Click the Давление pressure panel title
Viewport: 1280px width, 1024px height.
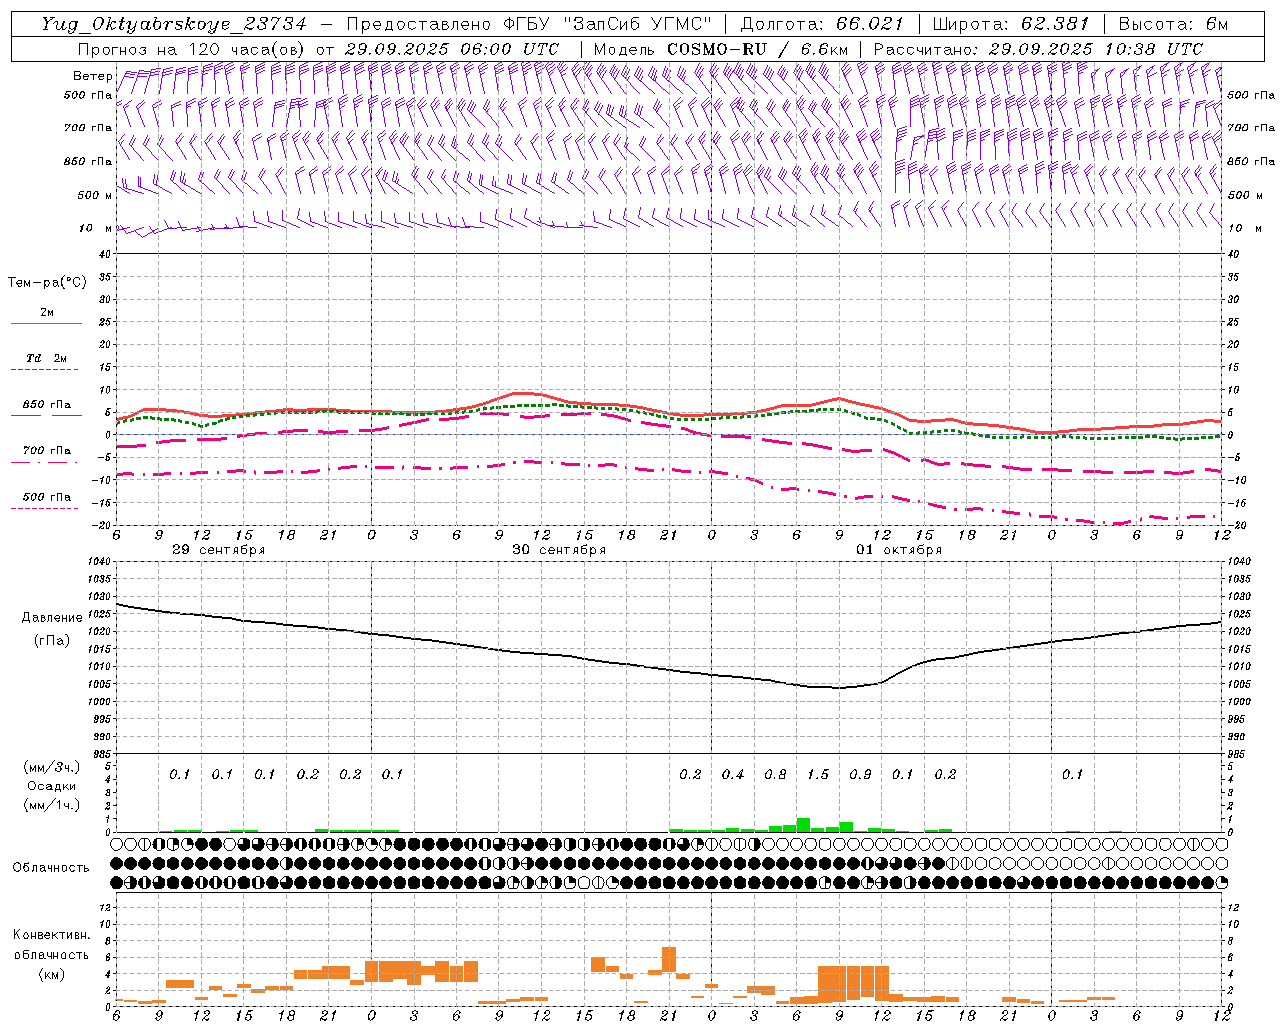point(52,618)
